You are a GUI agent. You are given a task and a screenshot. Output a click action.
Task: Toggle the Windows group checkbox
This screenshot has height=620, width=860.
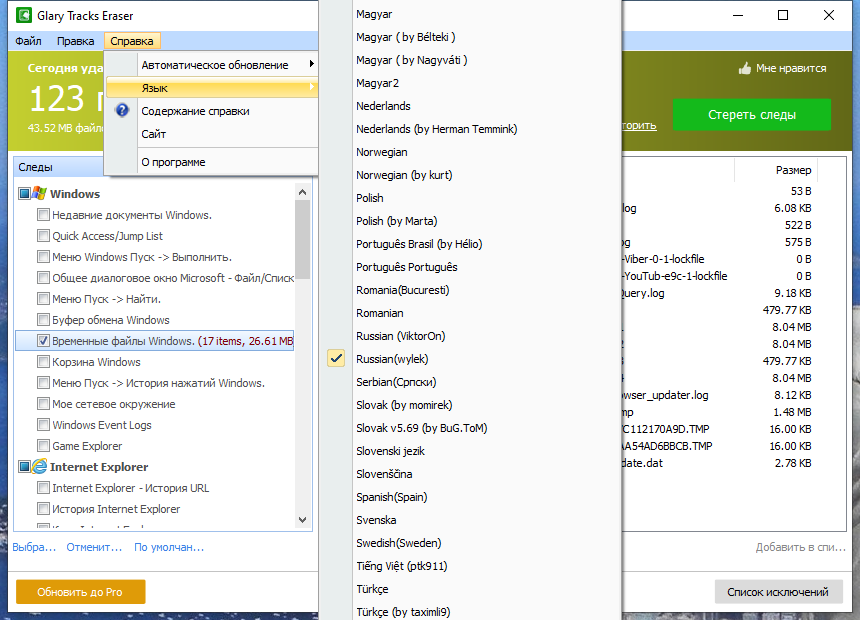(24, 194)
